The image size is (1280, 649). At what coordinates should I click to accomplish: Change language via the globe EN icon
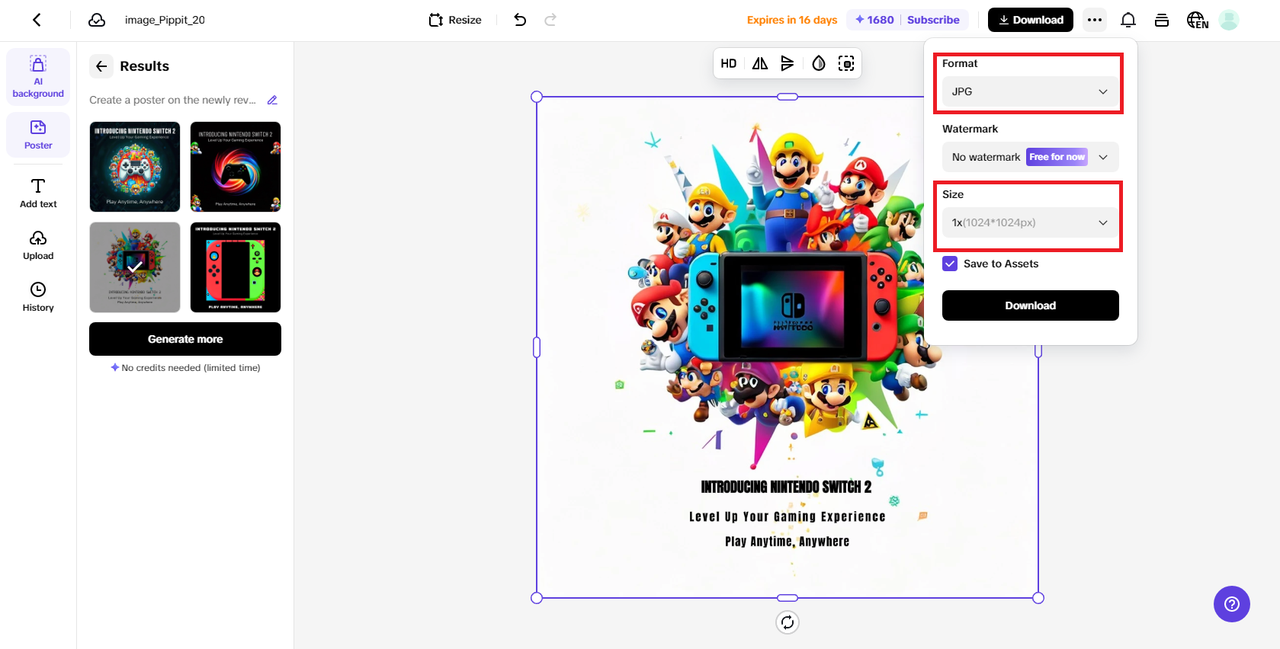[x=1197, y=20]
